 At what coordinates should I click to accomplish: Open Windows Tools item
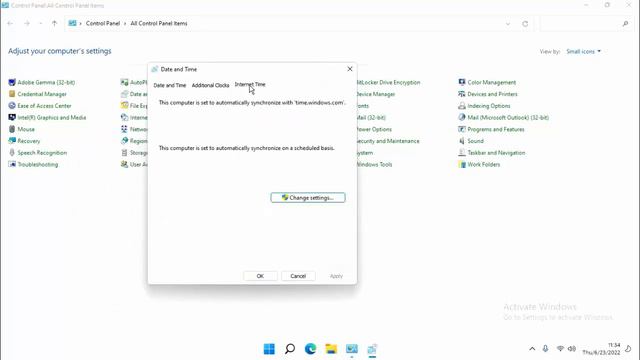[374, 164]
